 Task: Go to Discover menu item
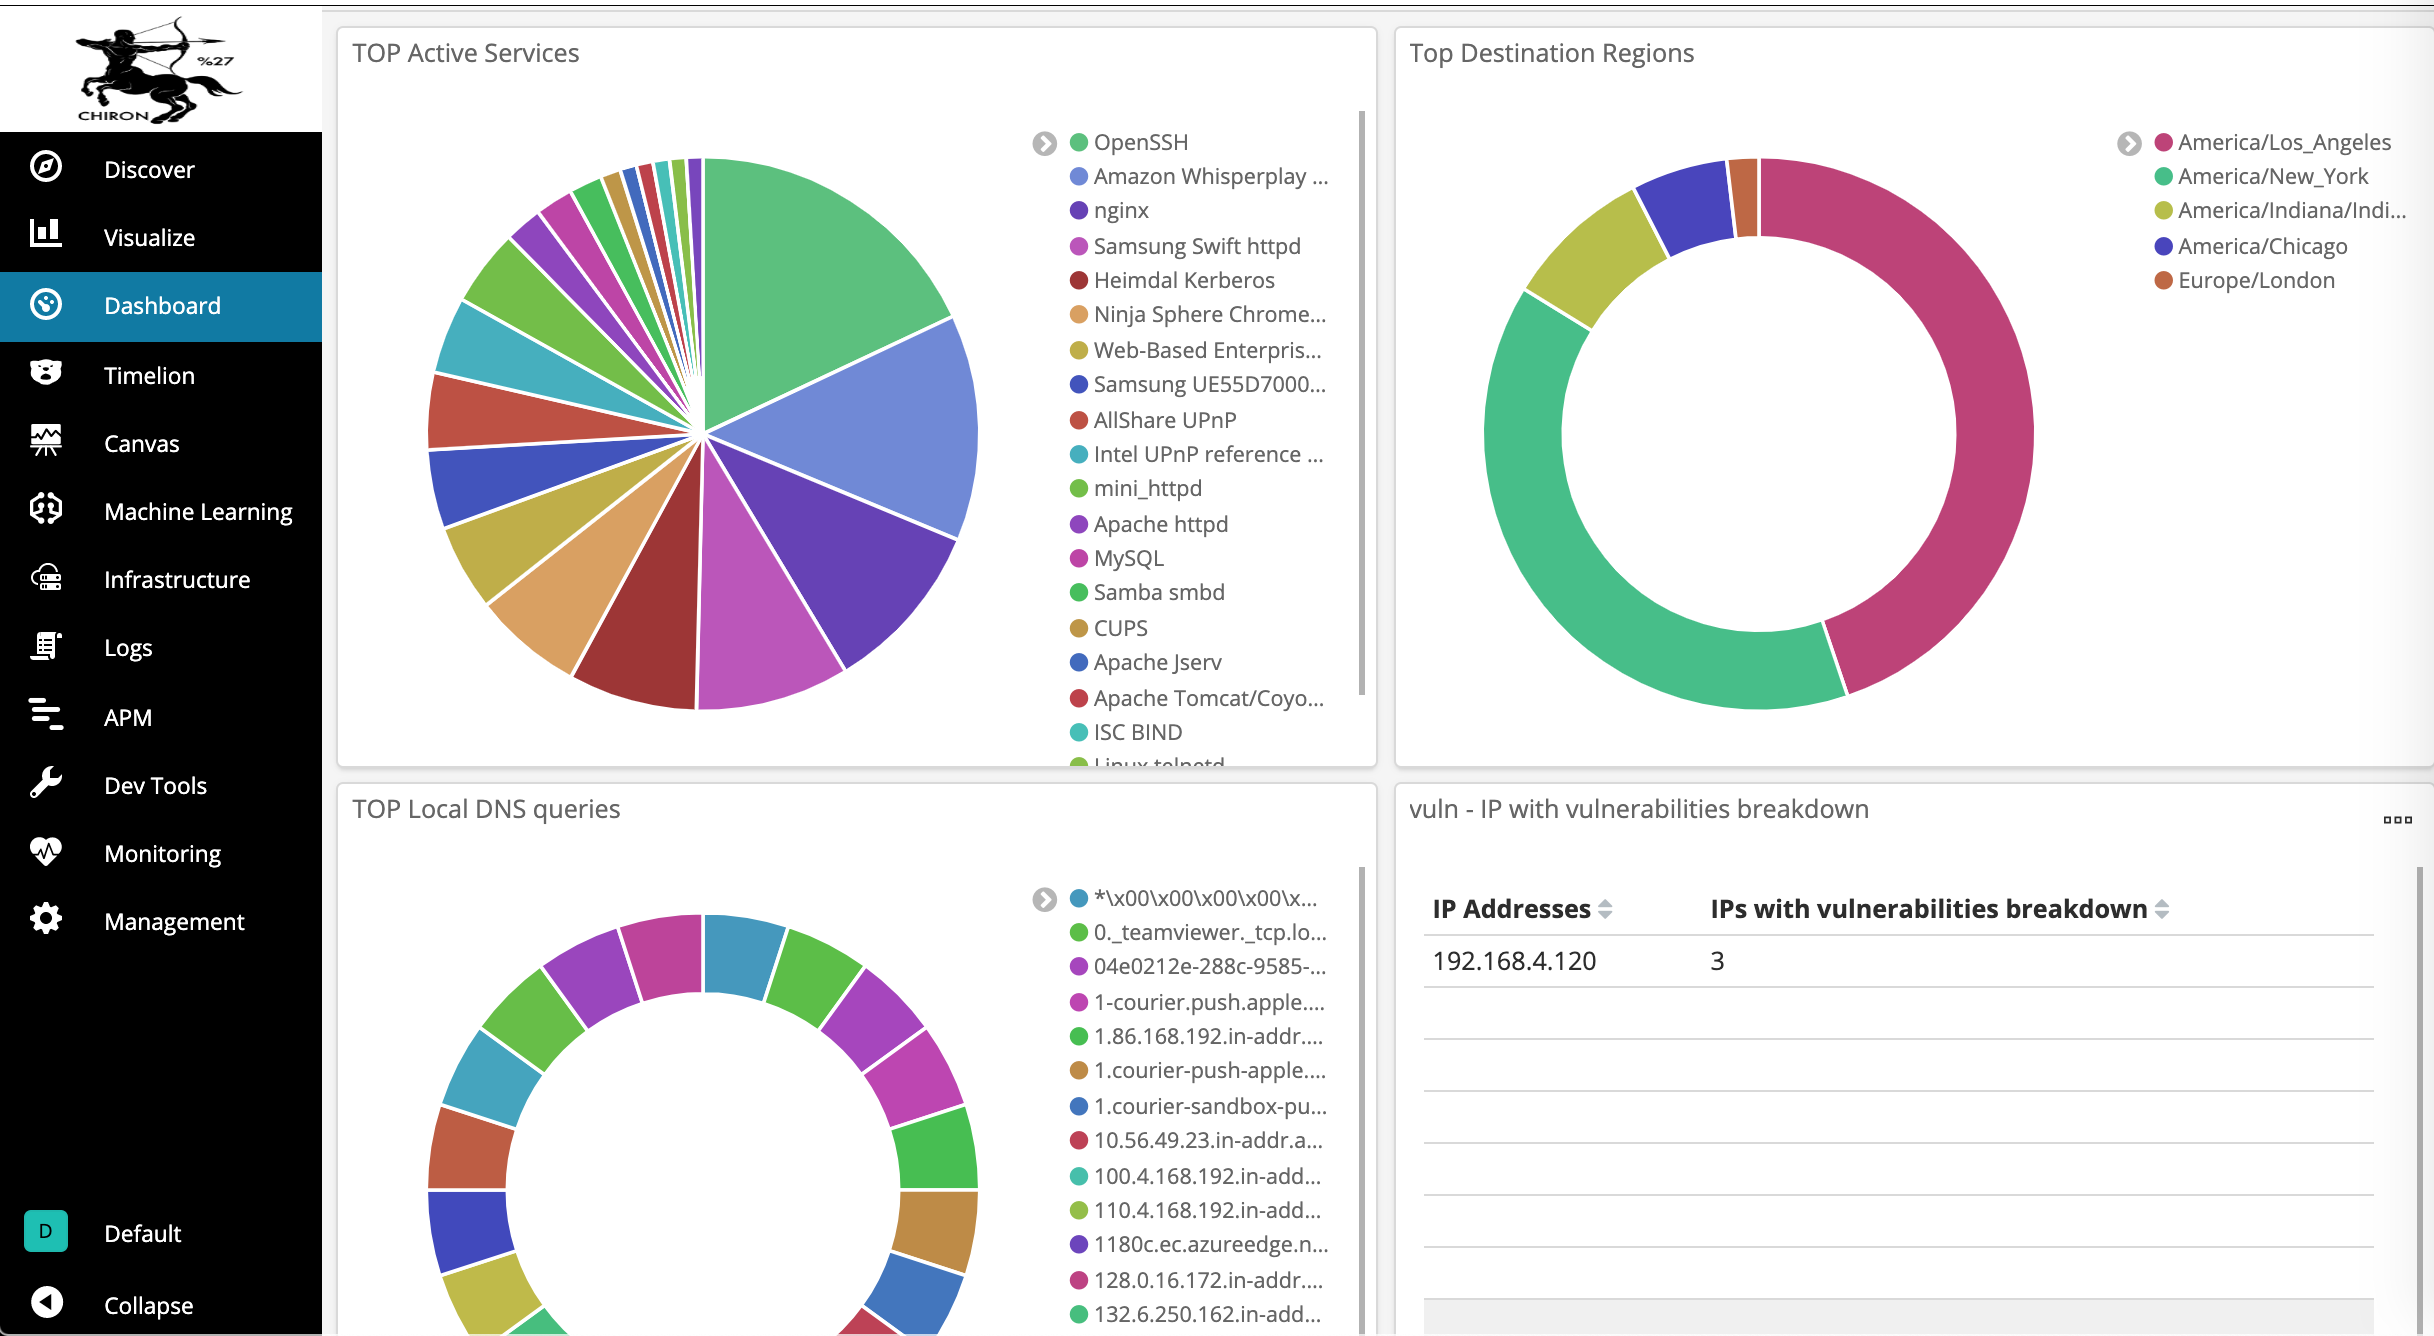(149, 169)
